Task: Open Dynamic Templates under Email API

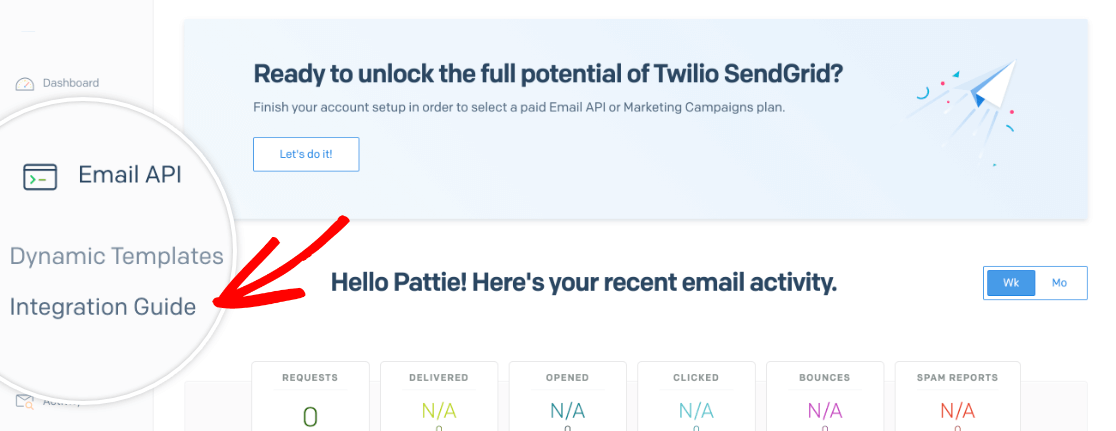Action: tap(116, 255)
